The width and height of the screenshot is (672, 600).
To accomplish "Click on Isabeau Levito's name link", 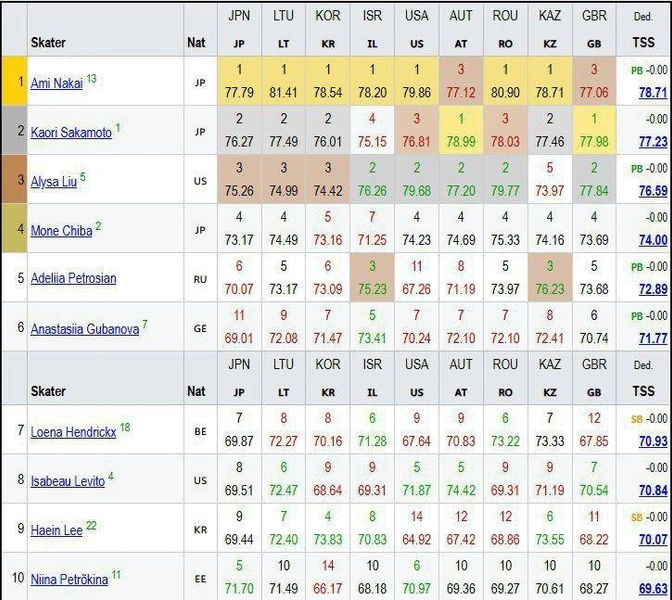I will click(x=67, y=480).
